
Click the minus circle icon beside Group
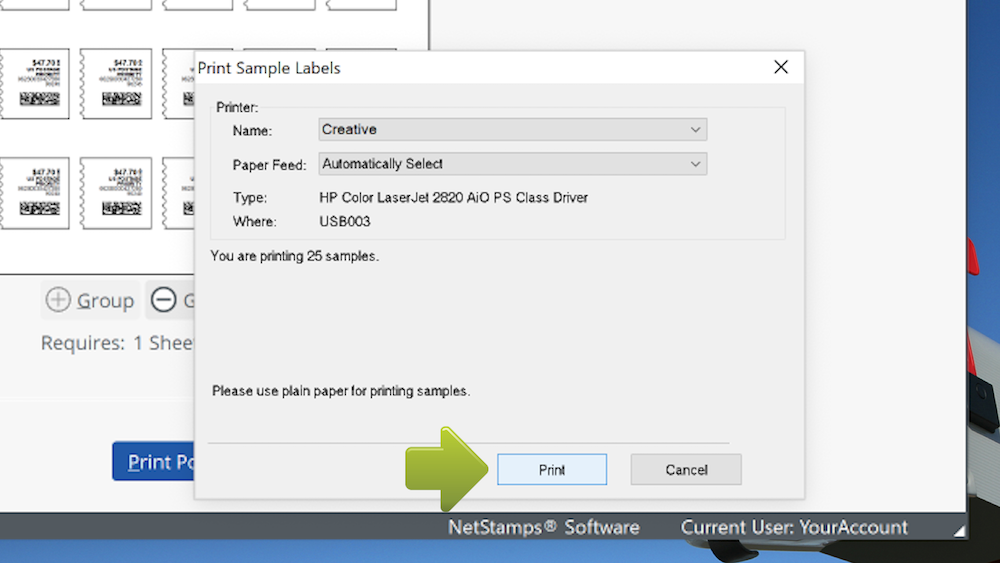(x=164, y=300)
